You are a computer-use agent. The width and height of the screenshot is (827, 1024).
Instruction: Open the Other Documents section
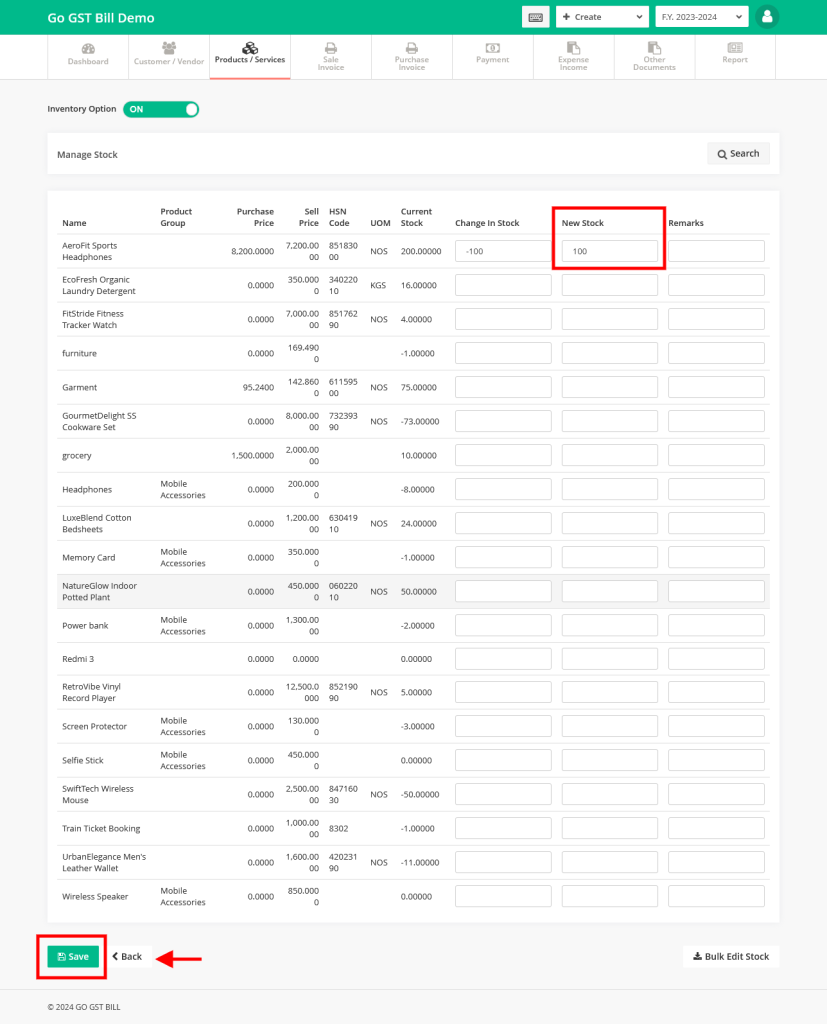(x=654, y=57)
